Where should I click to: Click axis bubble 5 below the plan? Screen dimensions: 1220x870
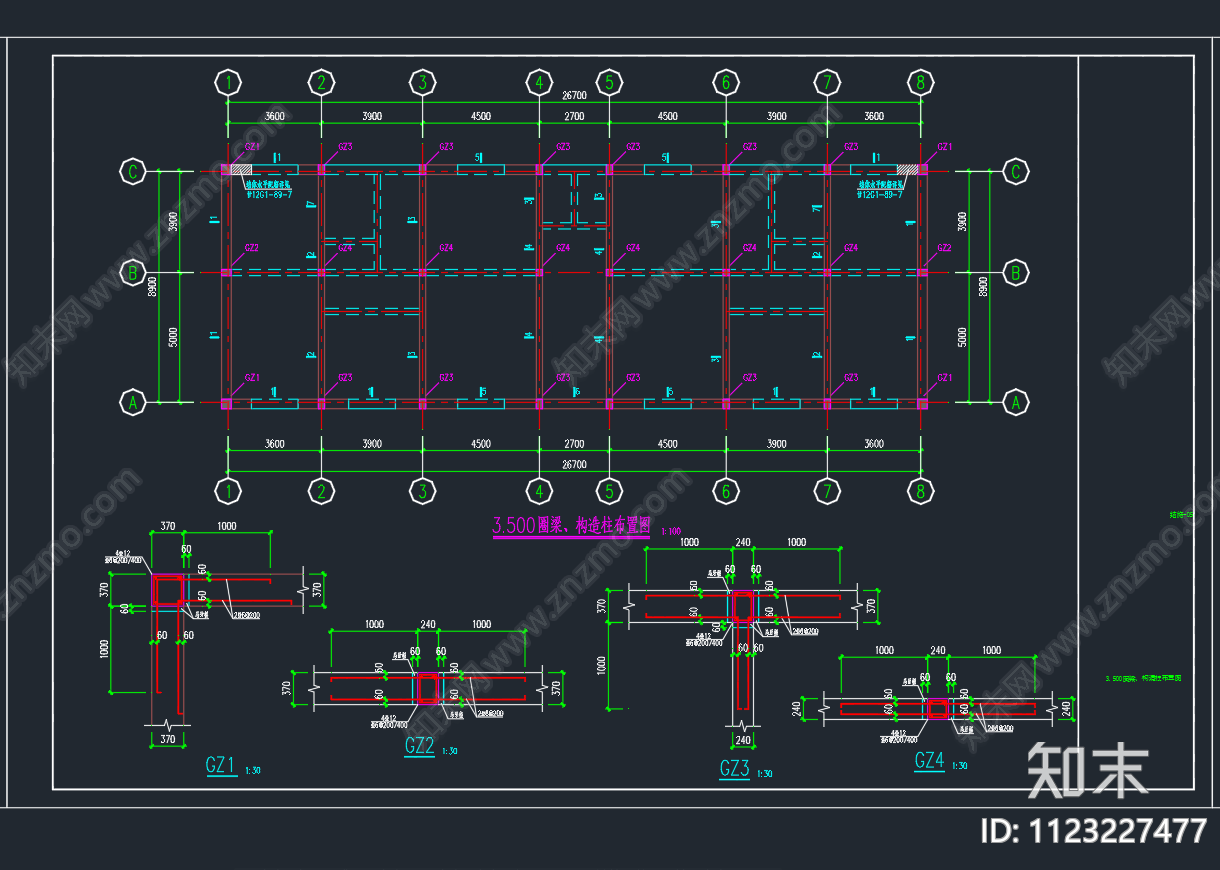[608, 491]
